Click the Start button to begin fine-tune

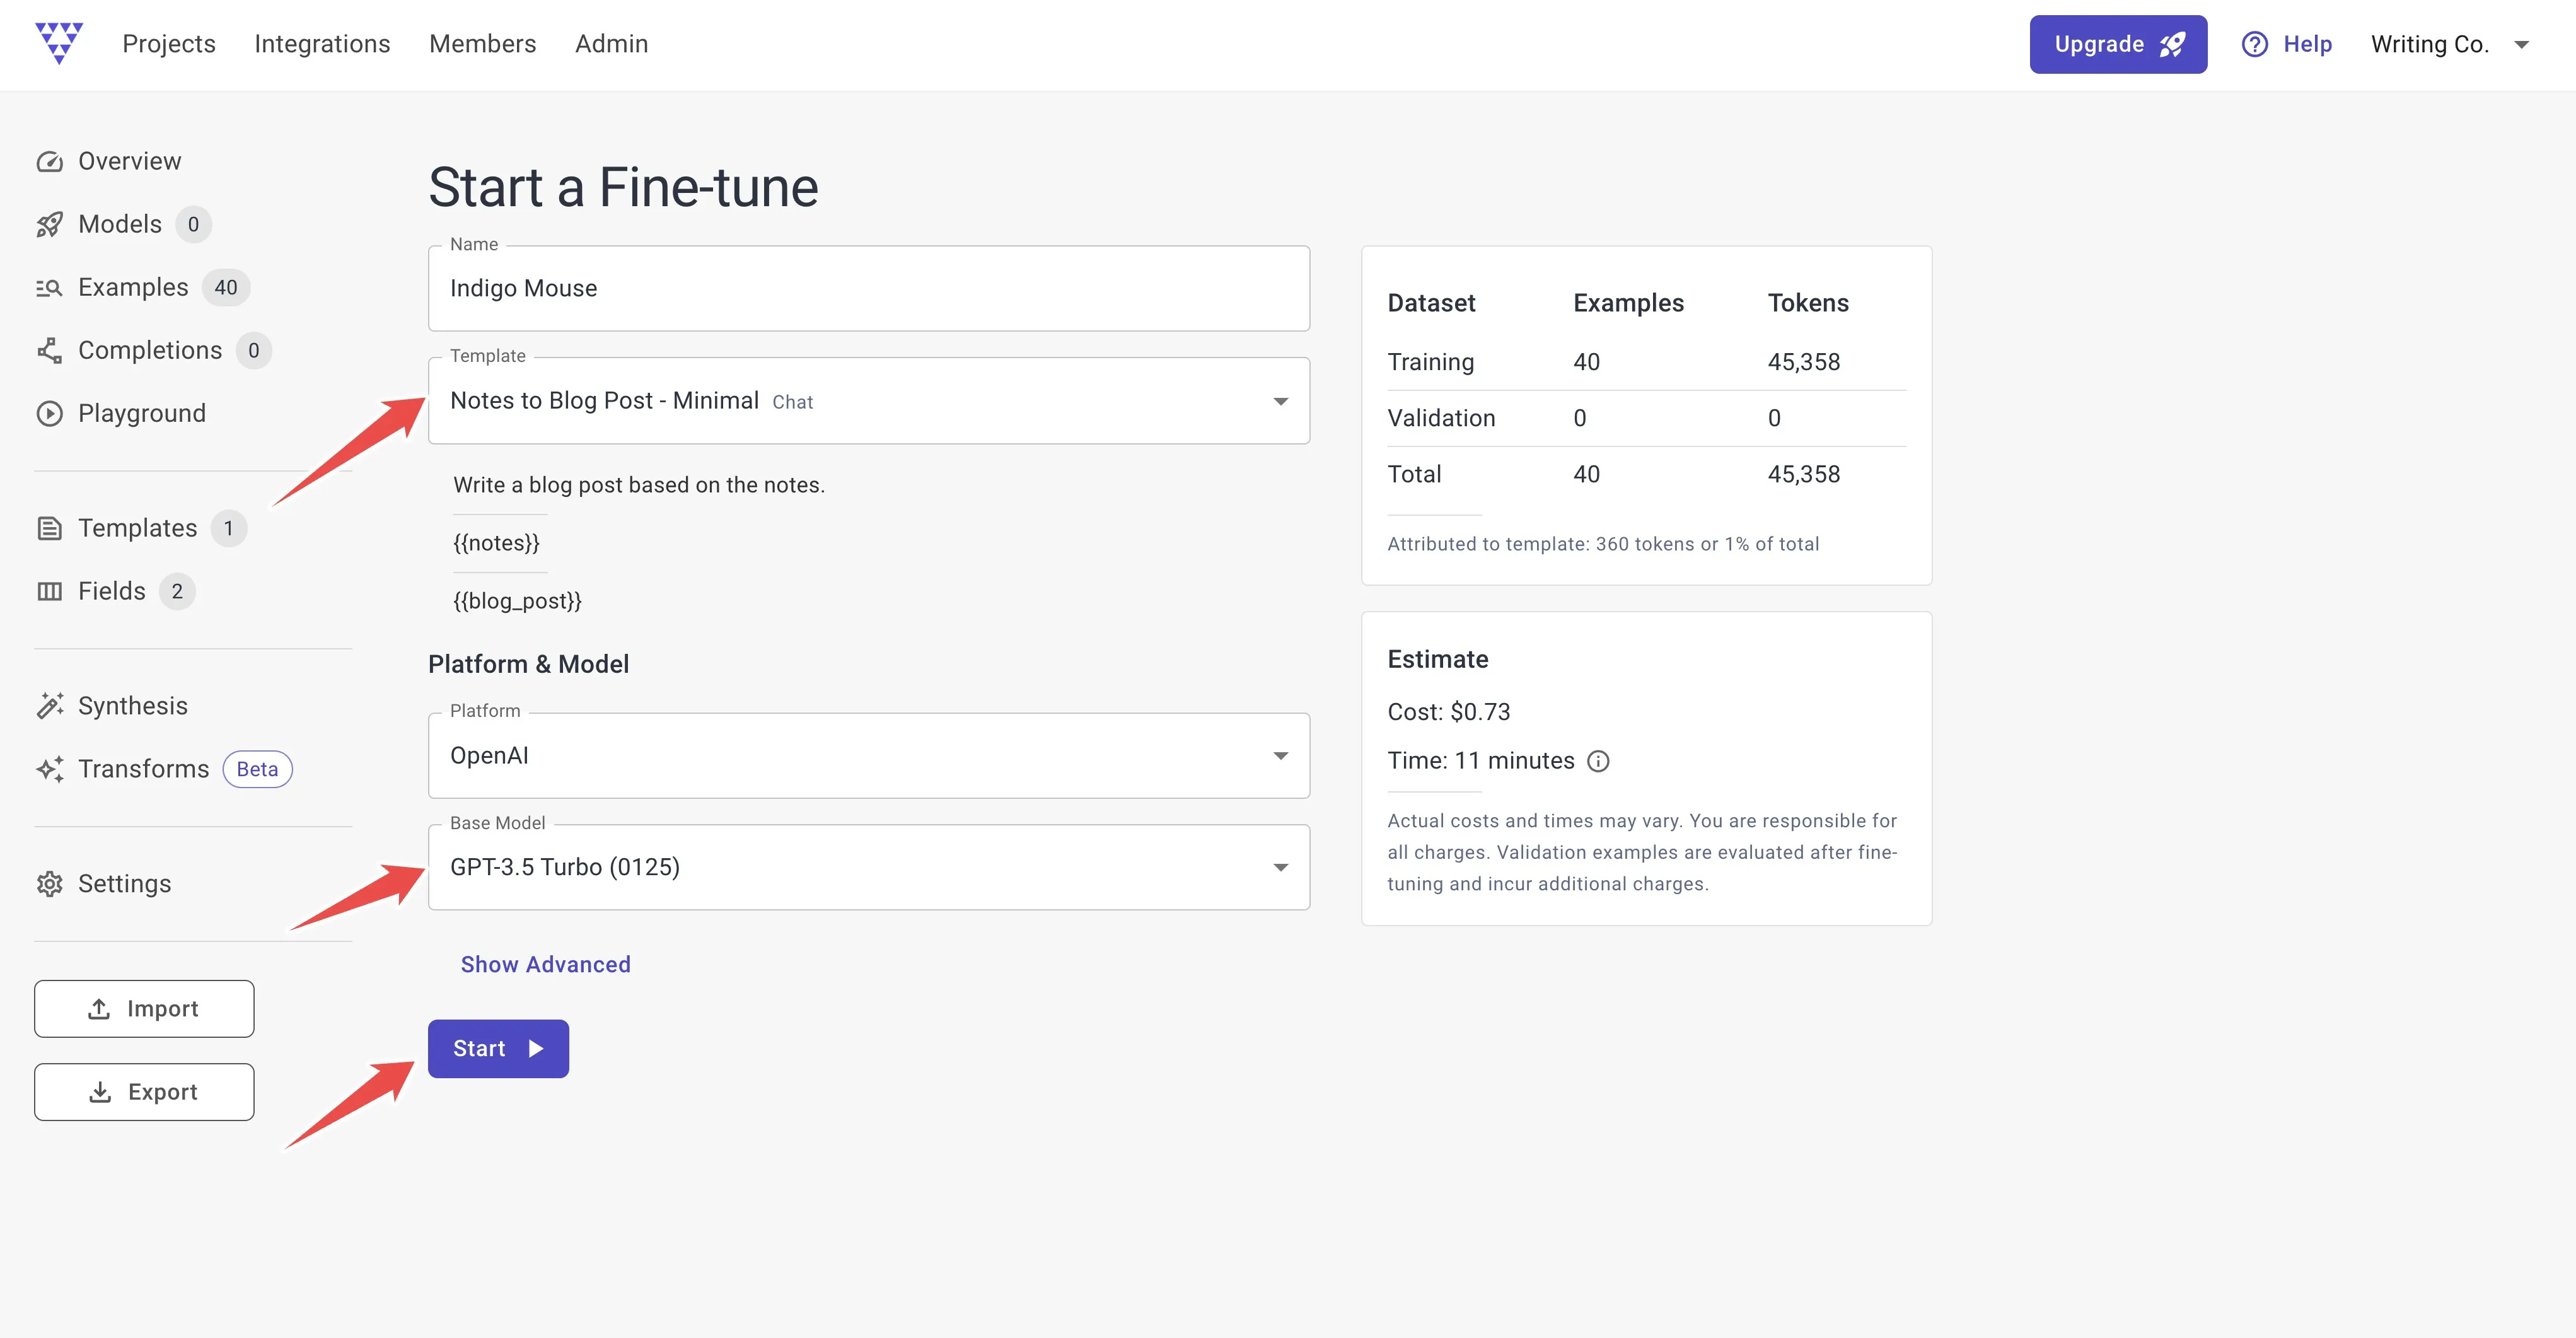498,1049
